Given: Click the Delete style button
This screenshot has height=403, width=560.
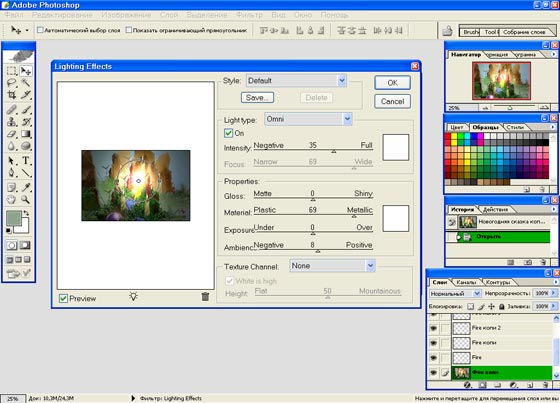Looking at the screenshot, I should click(x=316, y=98).
